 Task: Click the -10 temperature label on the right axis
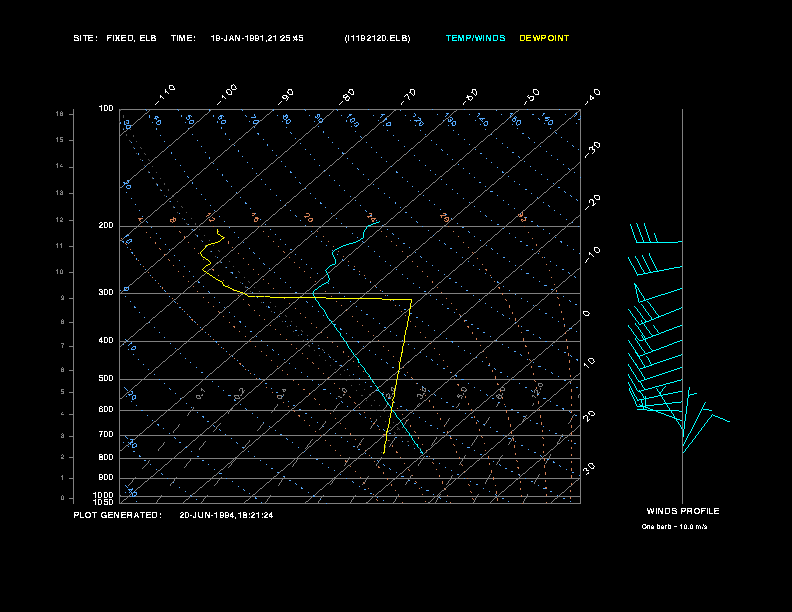pyautogui.click(x=592, y=255)
